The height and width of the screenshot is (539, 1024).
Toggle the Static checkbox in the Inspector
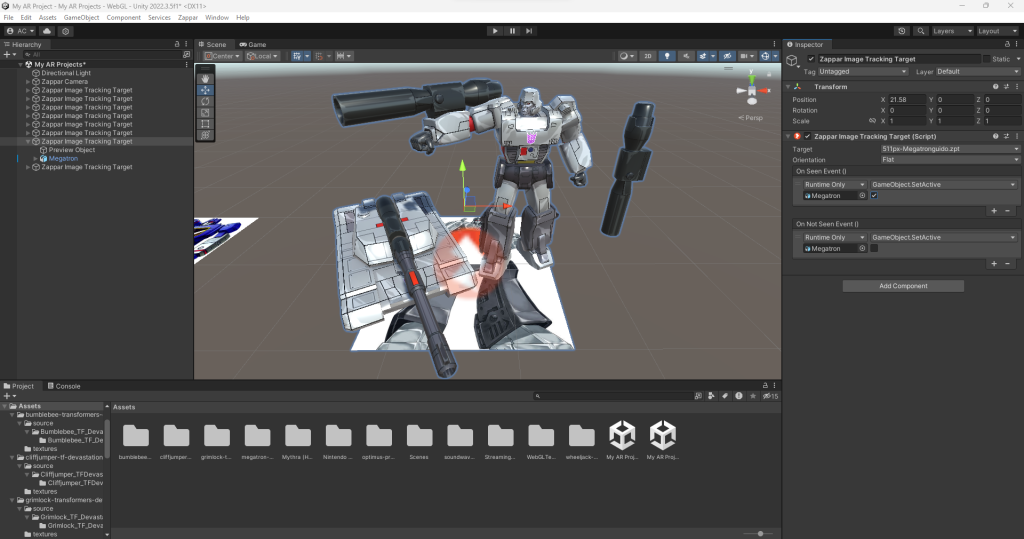click(988, 59)
